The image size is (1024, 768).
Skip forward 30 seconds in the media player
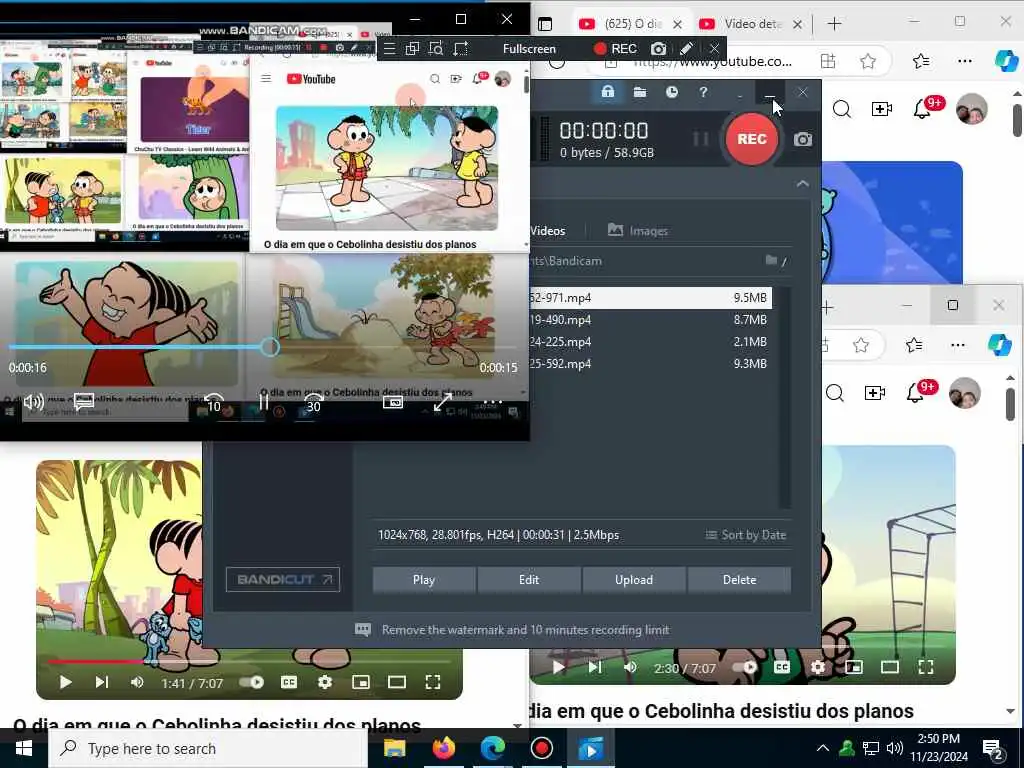(x=313, y=403)
